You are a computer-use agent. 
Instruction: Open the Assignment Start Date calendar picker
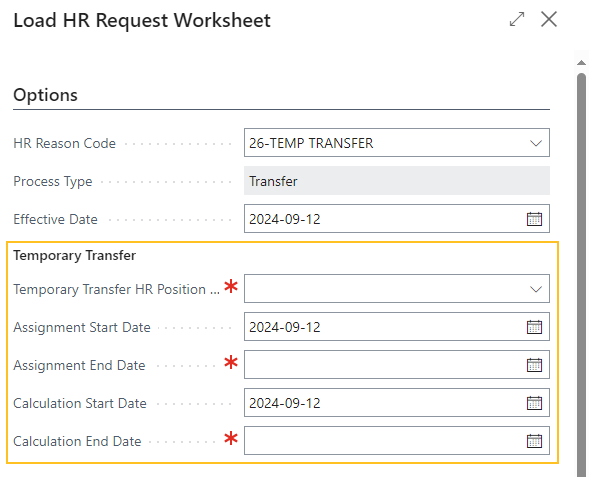point(534,327)
